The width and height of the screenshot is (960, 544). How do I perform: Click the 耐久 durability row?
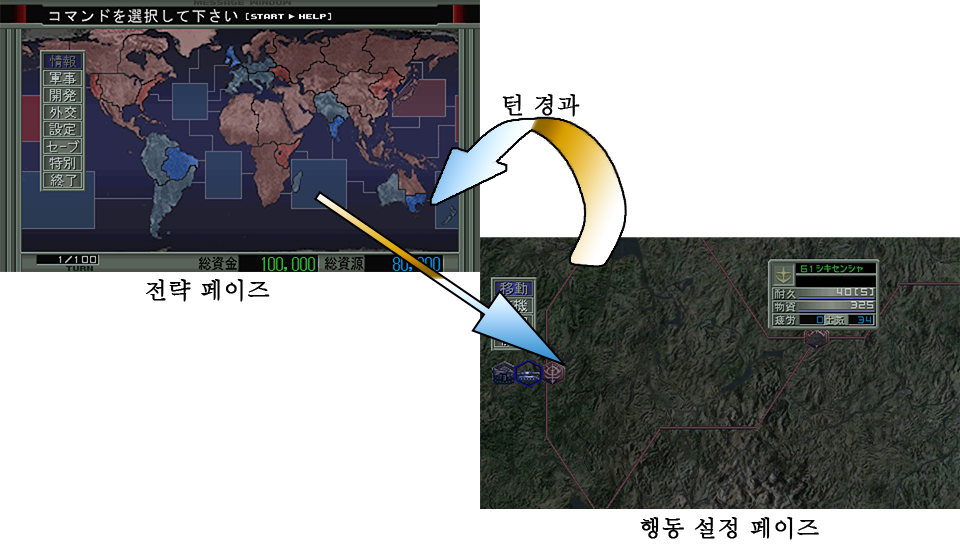(824, 293)
